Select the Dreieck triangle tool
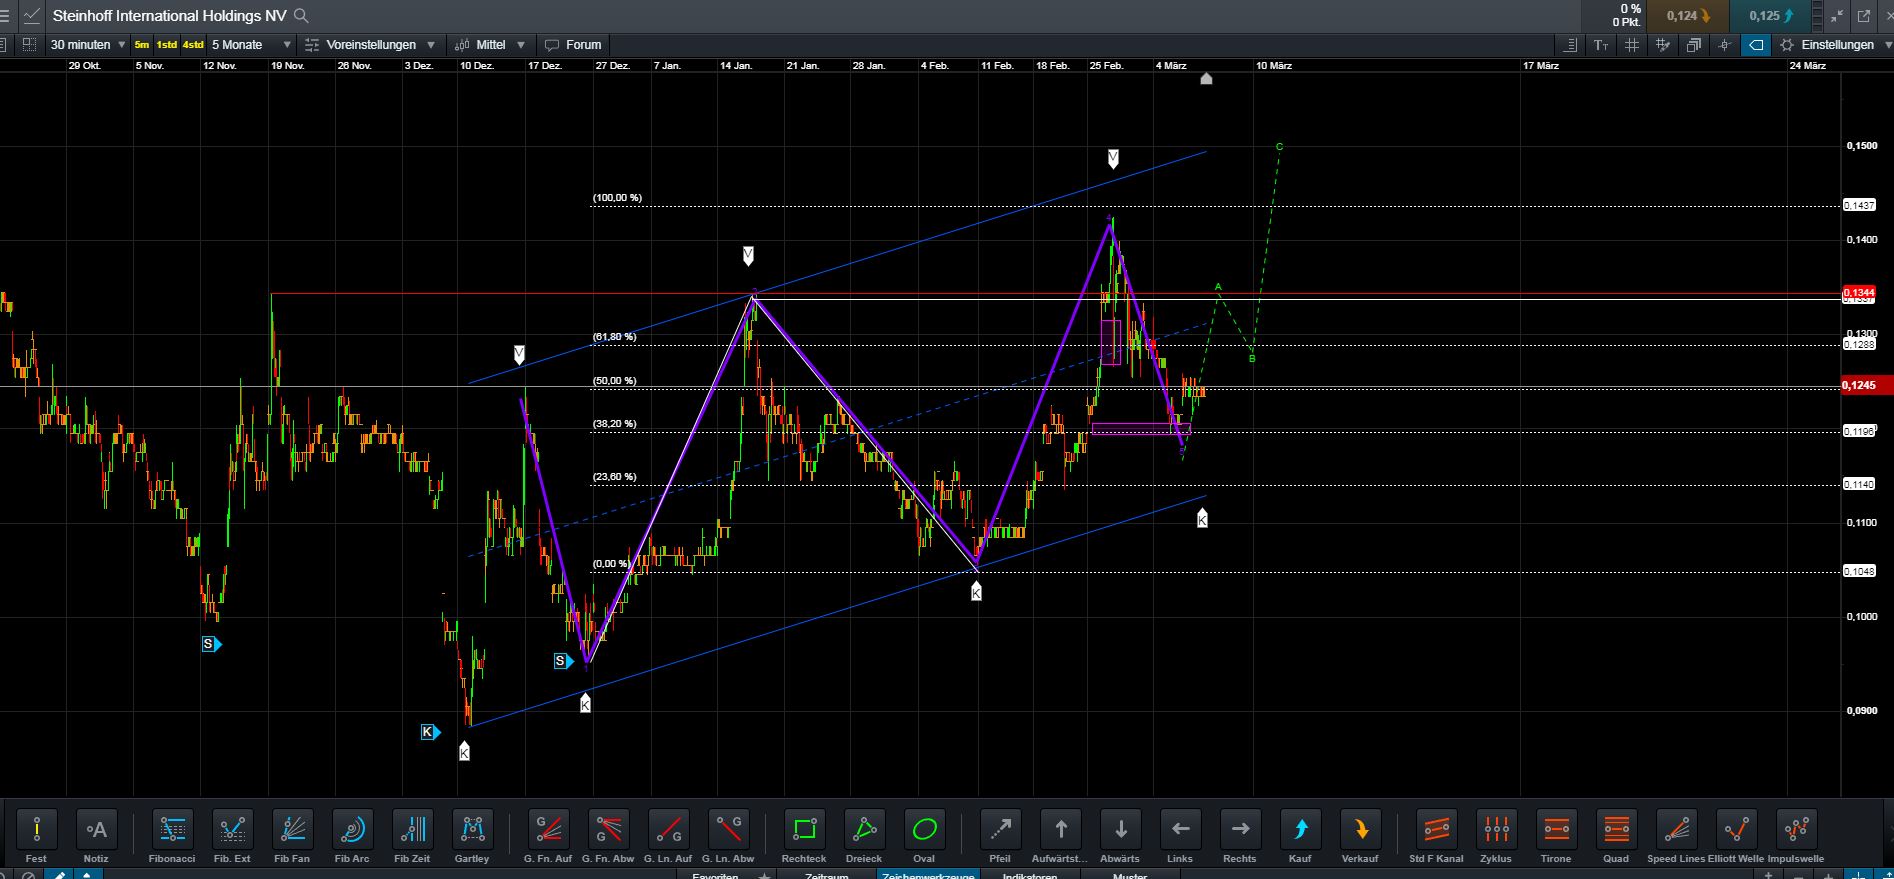This screenshot has width=1894, height=879. [x=864, y=829]
